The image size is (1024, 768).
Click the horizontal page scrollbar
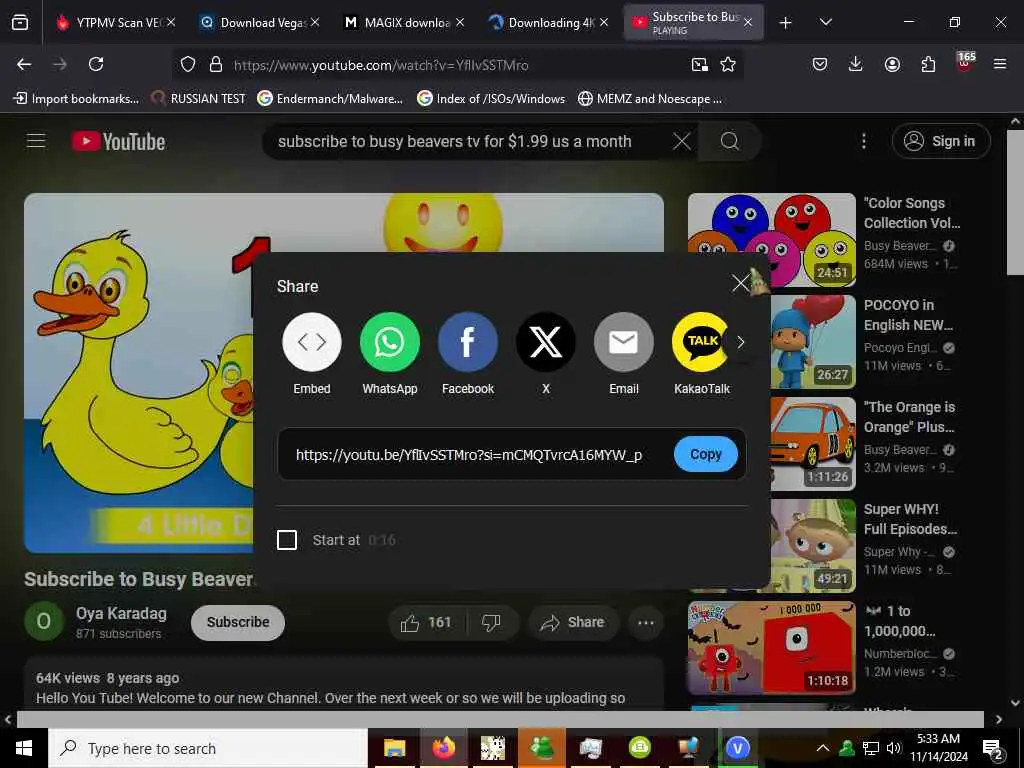coord(500,719)
